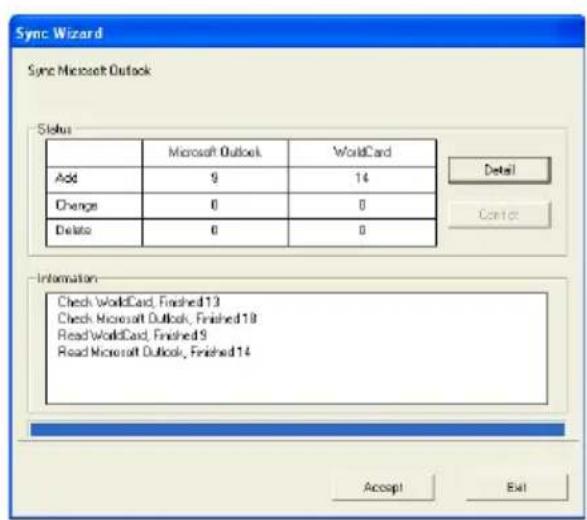Screen dimensions: 587x520
Task: Select 'Check WorldCard, Finished 13' log line
Action: [x=139, y=302]
